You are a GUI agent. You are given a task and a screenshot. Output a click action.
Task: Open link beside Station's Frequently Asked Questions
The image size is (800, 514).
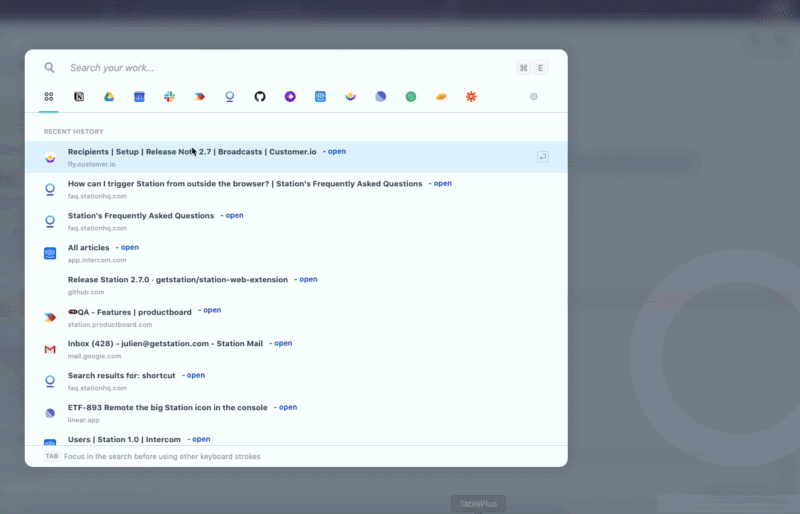pos(234,215)
